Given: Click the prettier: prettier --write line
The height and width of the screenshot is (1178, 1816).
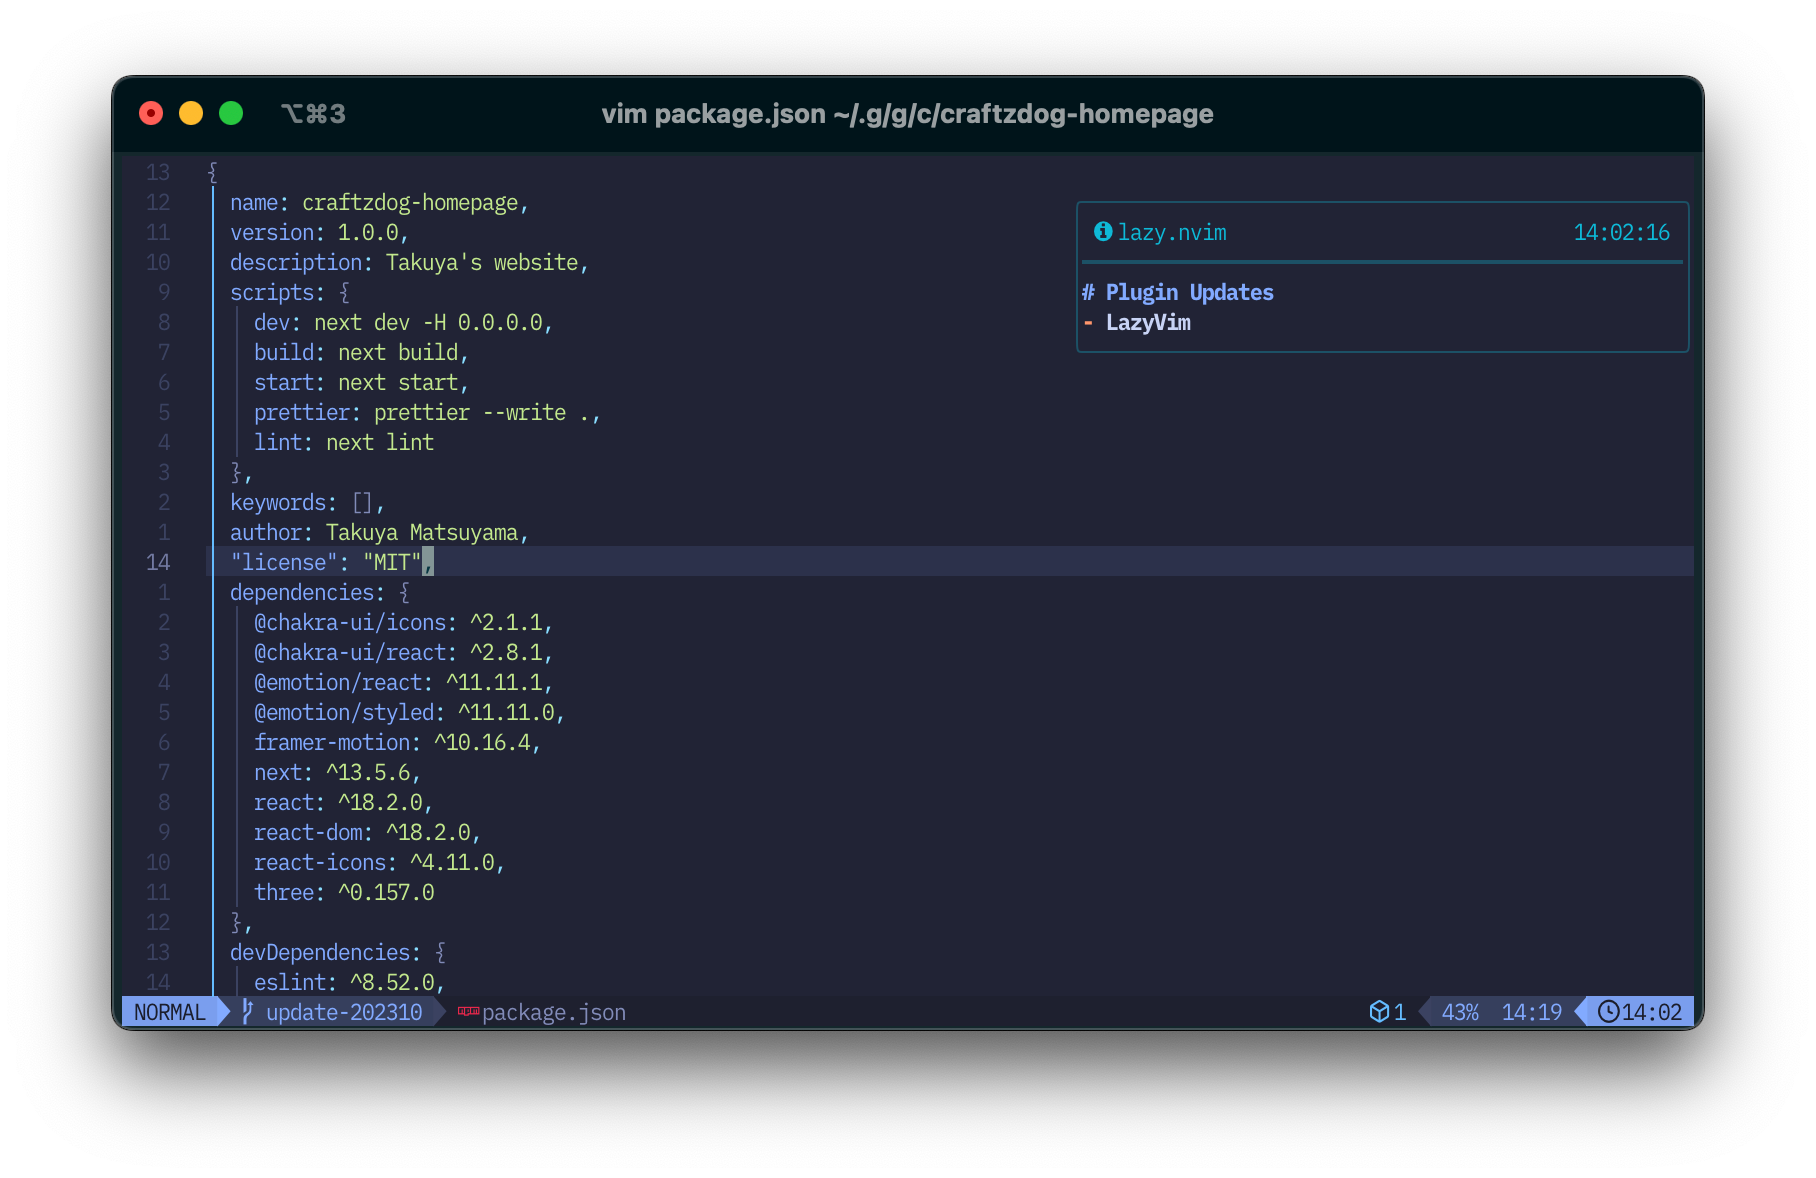Looking at the screenshot, I should click(427, 412).
